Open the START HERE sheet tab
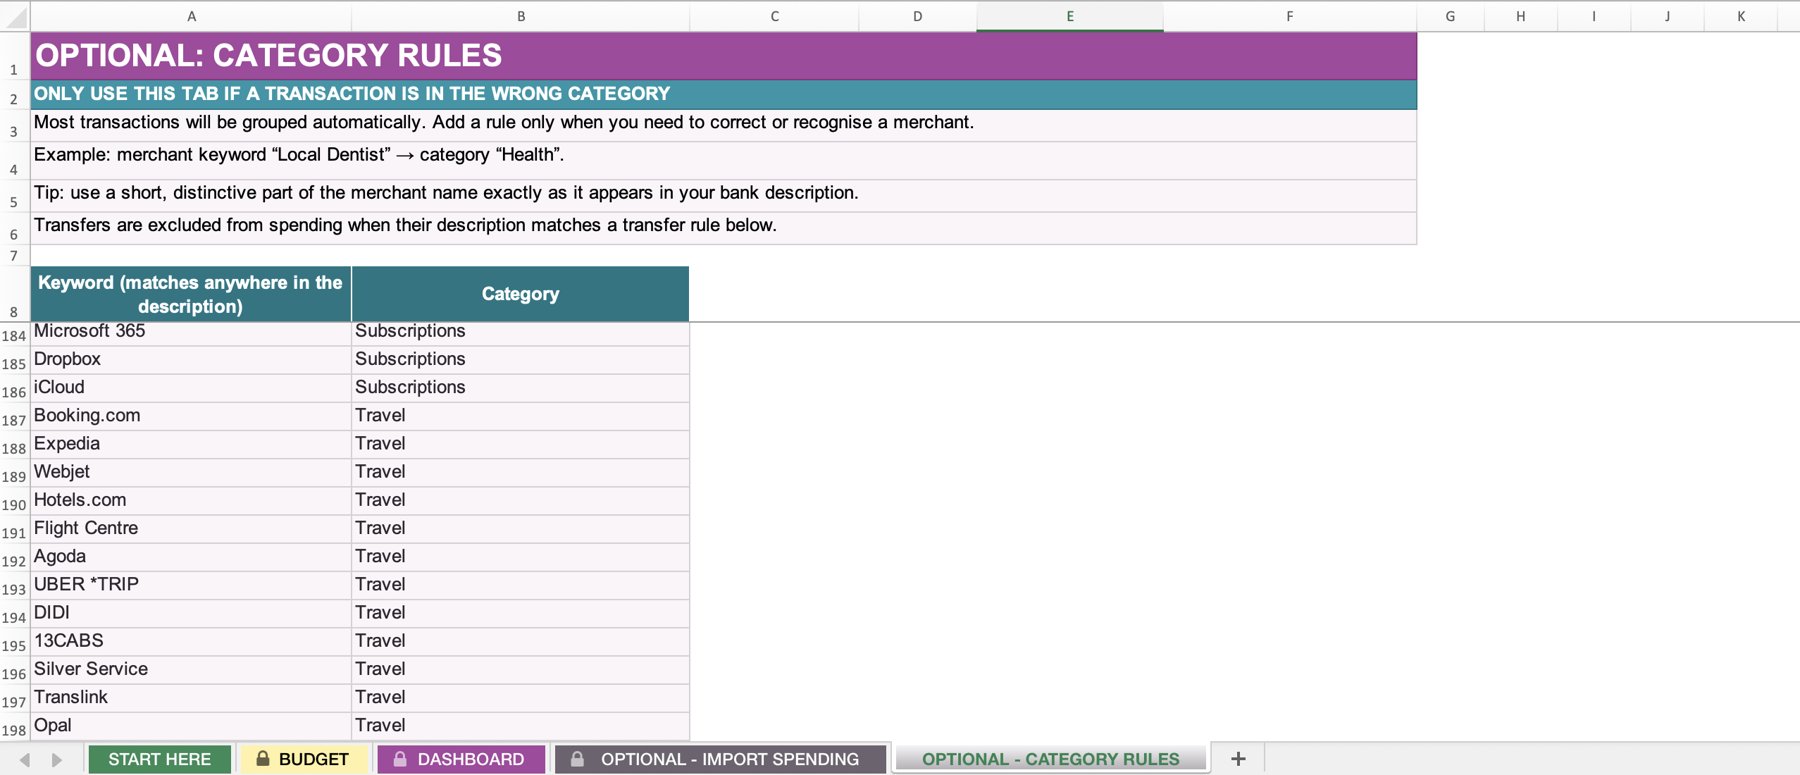This screenshot has height=775, width=1800. 160,759
